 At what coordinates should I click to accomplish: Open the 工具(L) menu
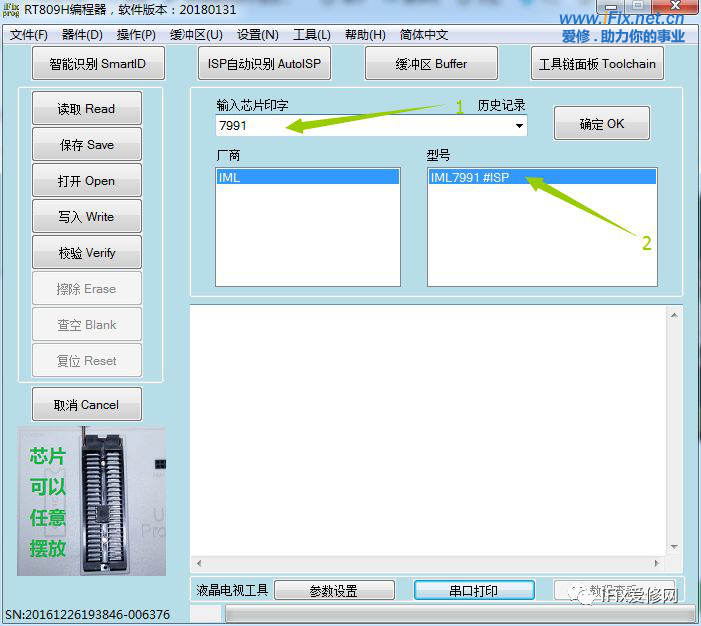pos(312,34)
